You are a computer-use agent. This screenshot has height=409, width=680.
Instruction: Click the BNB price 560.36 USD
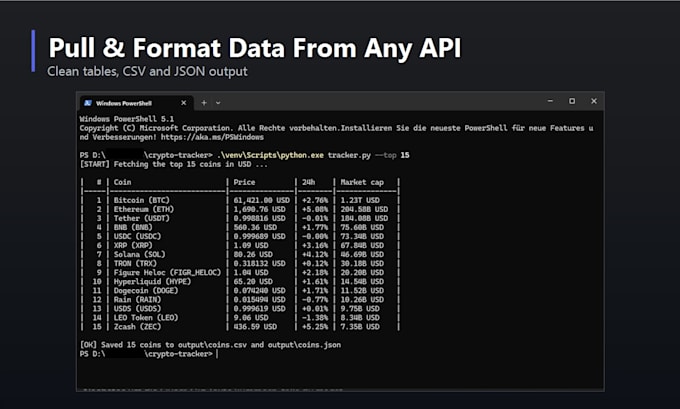(255, 227)
